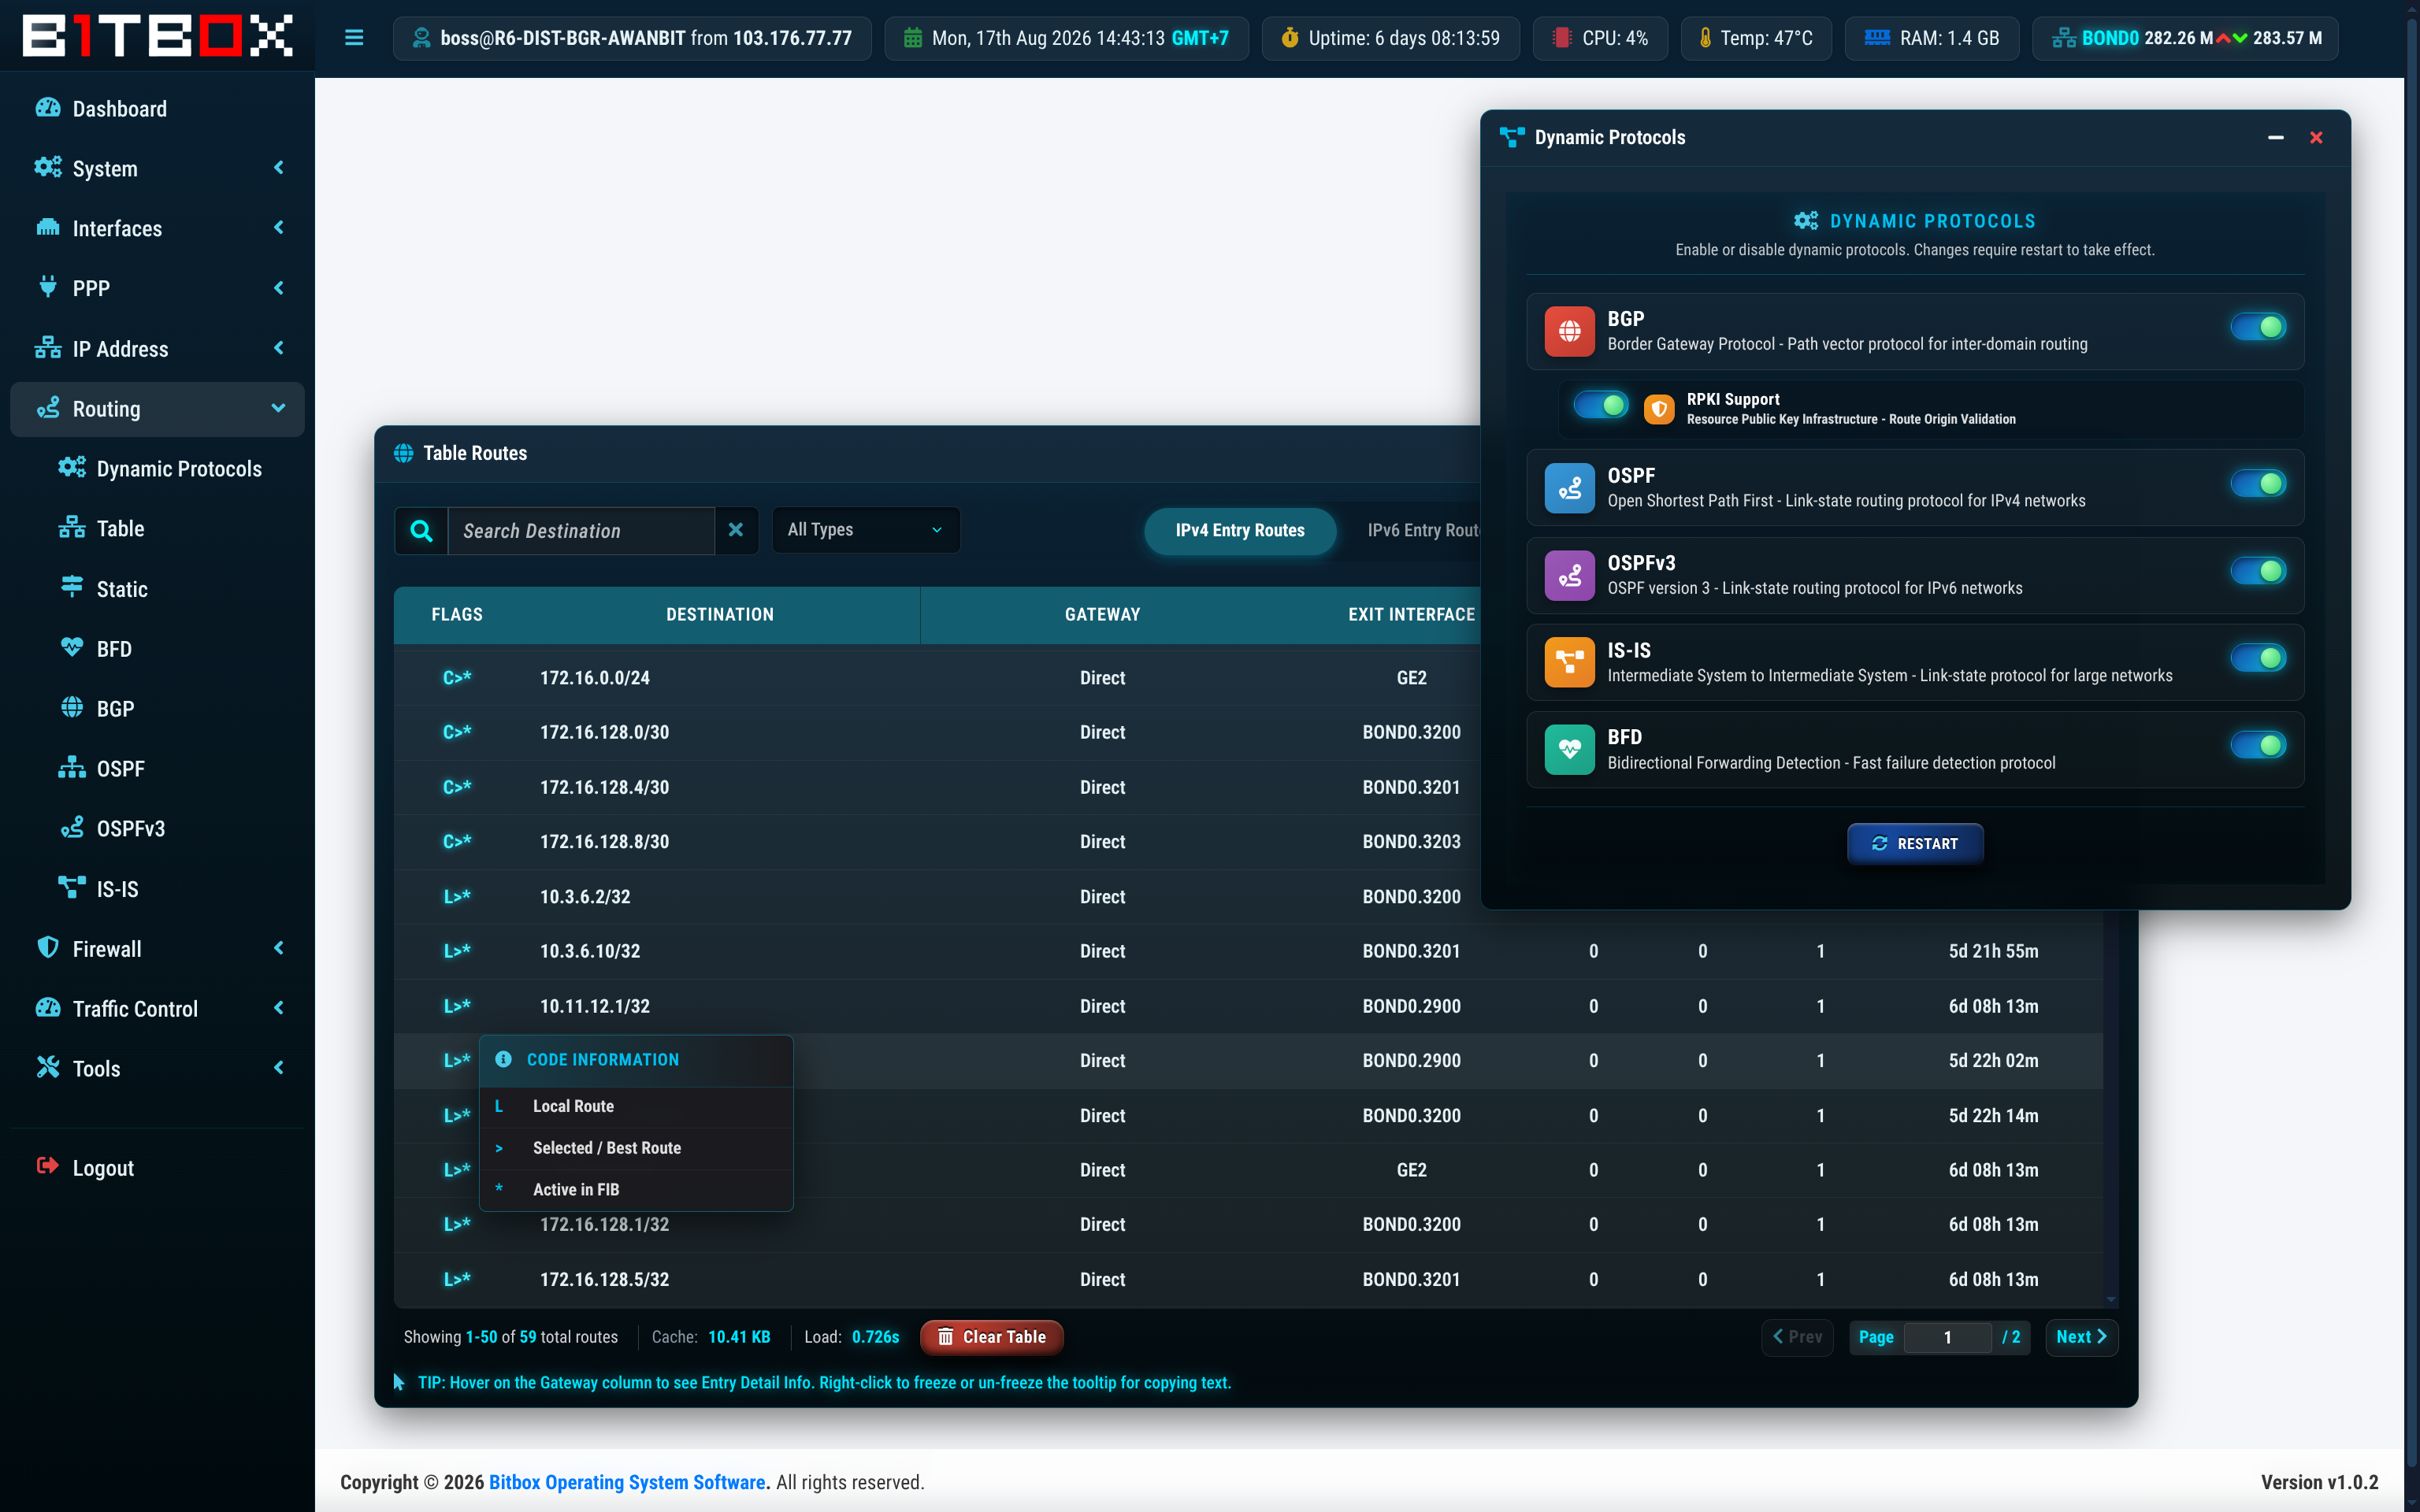Expand the Firewall sidebar menu
2420x1512 pixels.
pyautogui.click(x=157, y=948)
